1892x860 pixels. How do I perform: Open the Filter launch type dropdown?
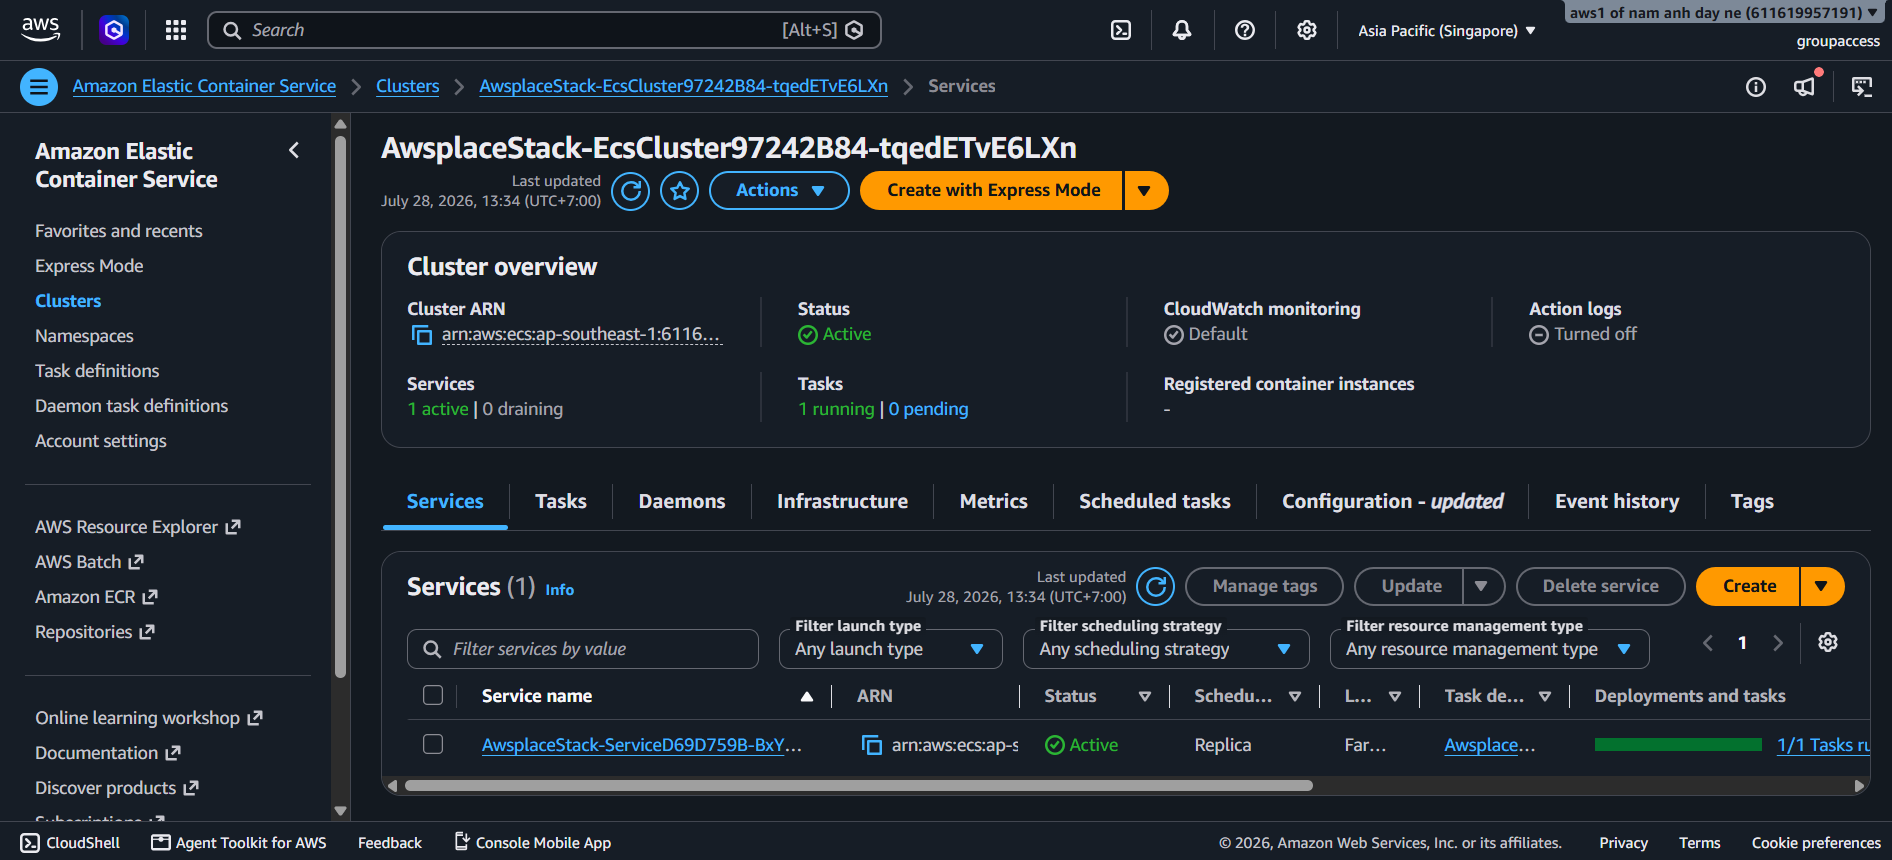coord(890,649)
